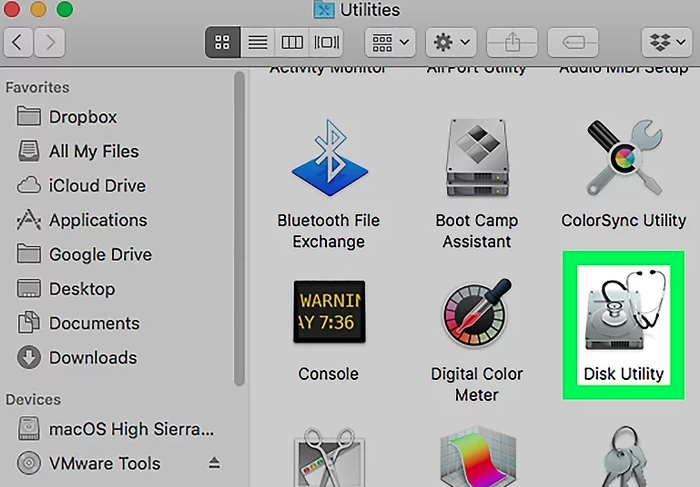Select Downloads in the sidebar

coord(77,358)
